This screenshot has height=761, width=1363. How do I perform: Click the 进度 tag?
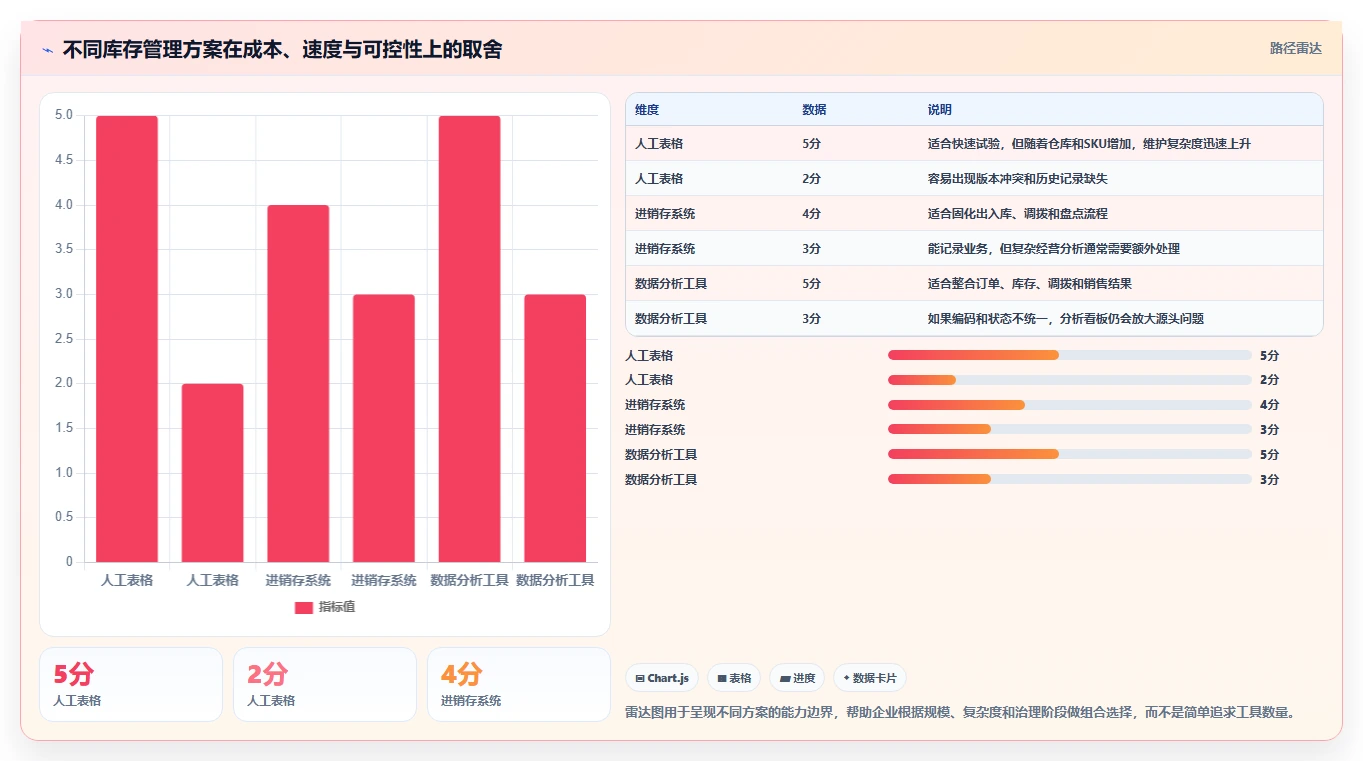point(797,678)
